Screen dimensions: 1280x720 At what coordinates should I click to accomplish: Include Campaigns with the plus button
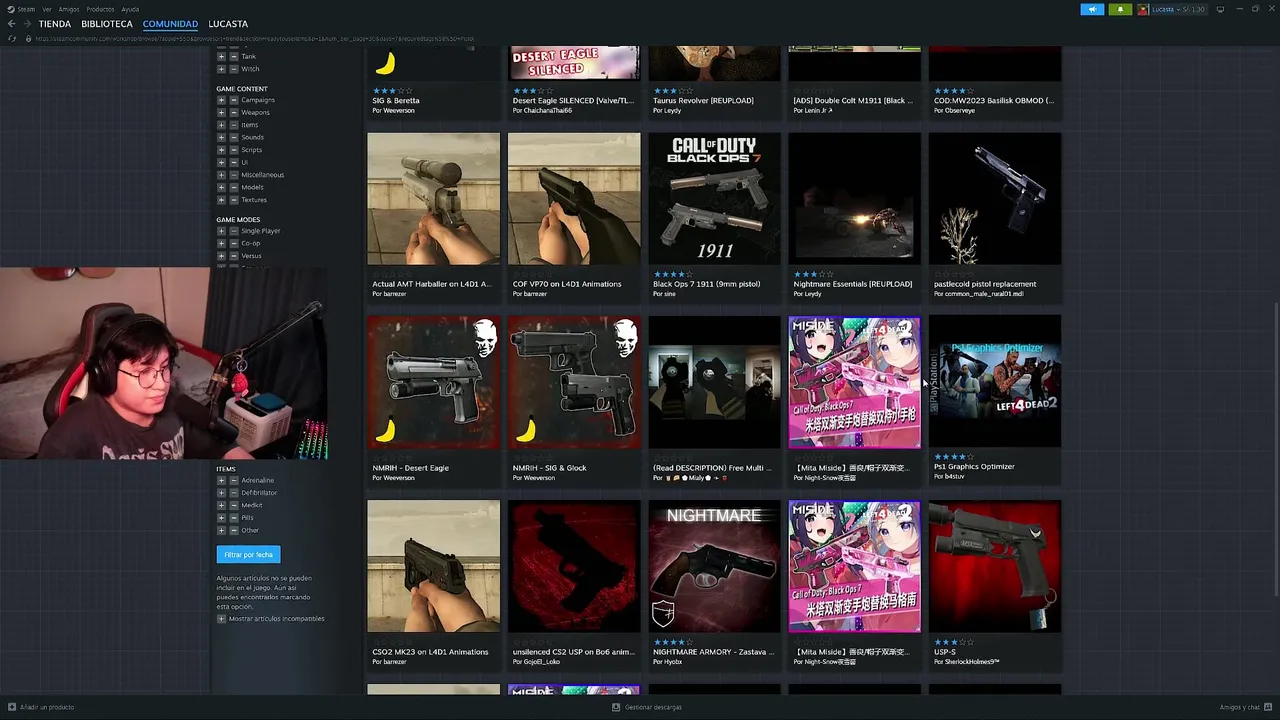(x=221, y=100)
